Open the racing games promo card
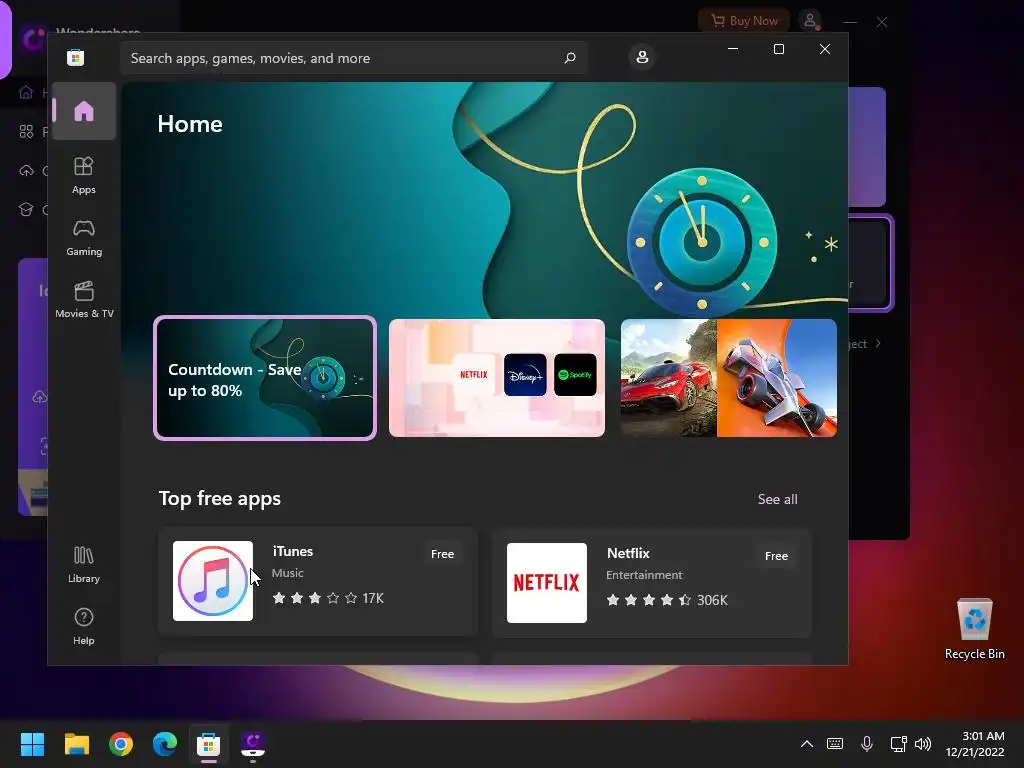Image resolution: width=1024 pixels, height=768 pixels. click(x=729, y=378)
